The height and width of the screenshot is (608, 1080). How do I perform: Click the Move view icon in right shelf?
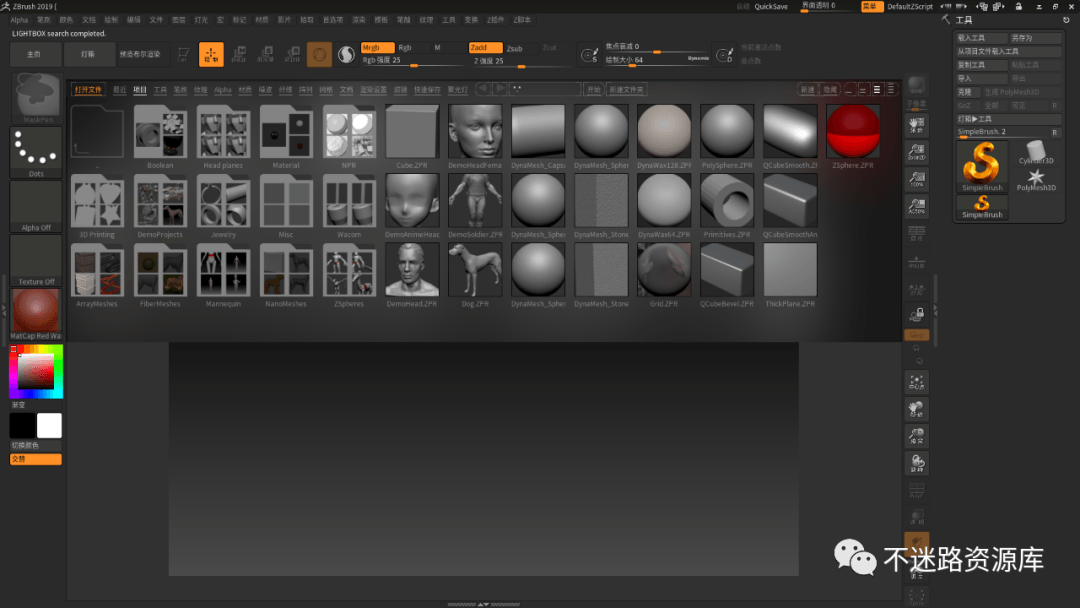tap(916, 409)
